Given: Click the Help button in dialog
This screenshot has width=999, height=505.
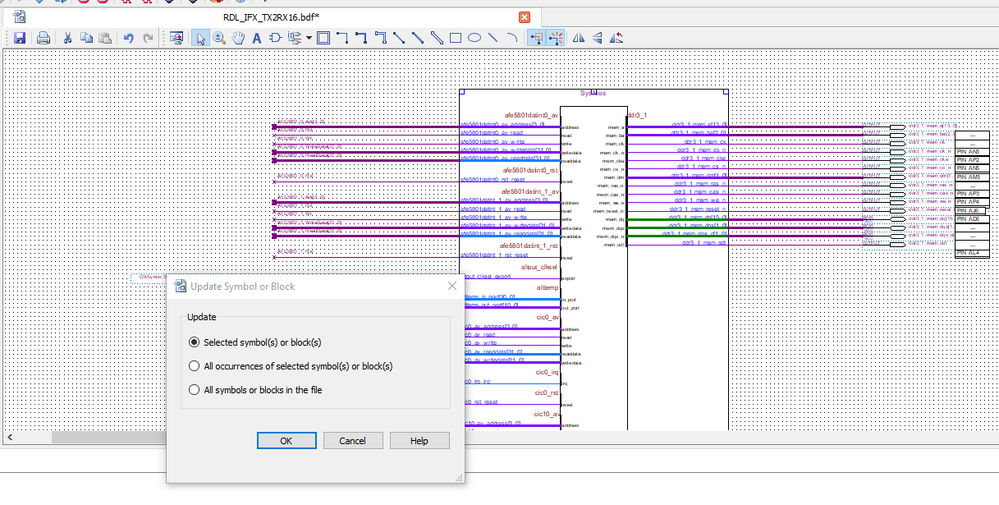Looking at the screenshot, I should 419,441.
